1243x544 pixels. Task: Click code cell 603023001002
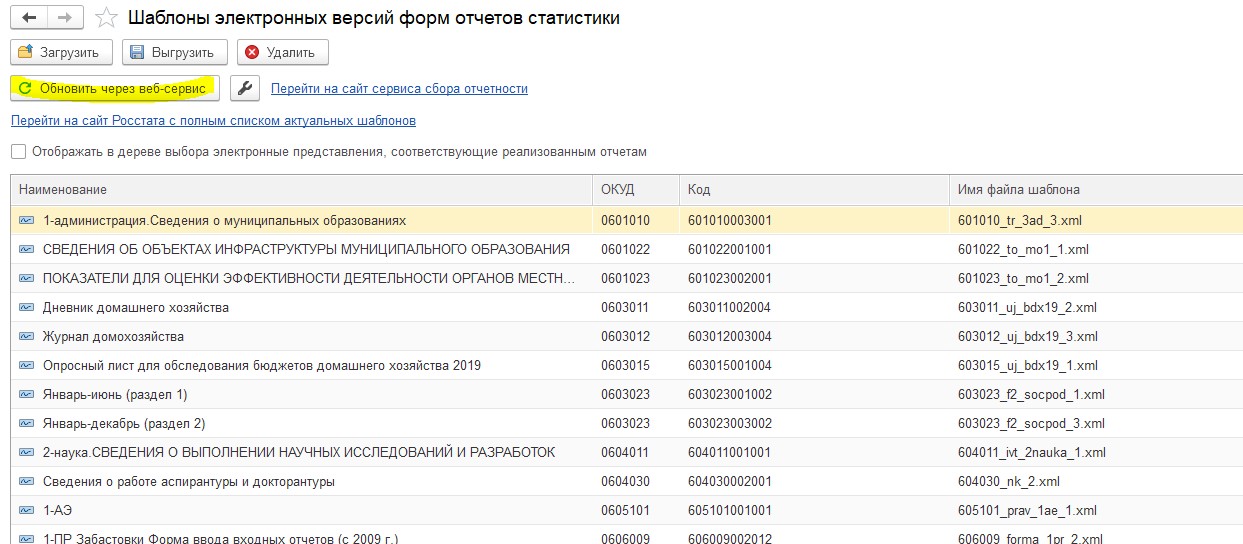(730, 394)
